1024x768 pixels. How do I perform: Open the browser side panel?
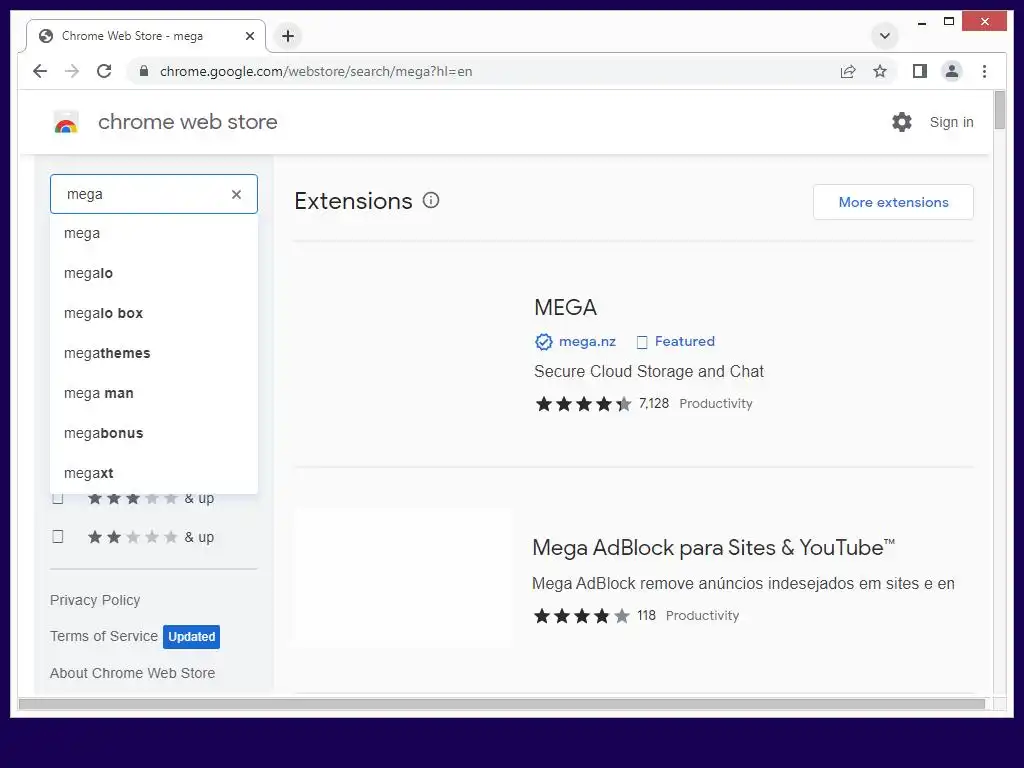point(920,71)
